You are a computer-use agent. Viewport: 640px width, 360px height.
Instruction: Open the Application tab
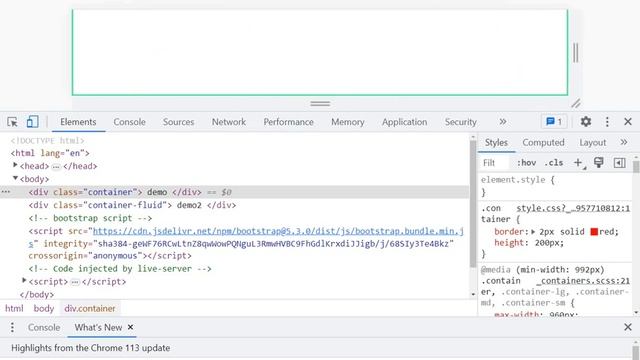[x=404, y=122]
